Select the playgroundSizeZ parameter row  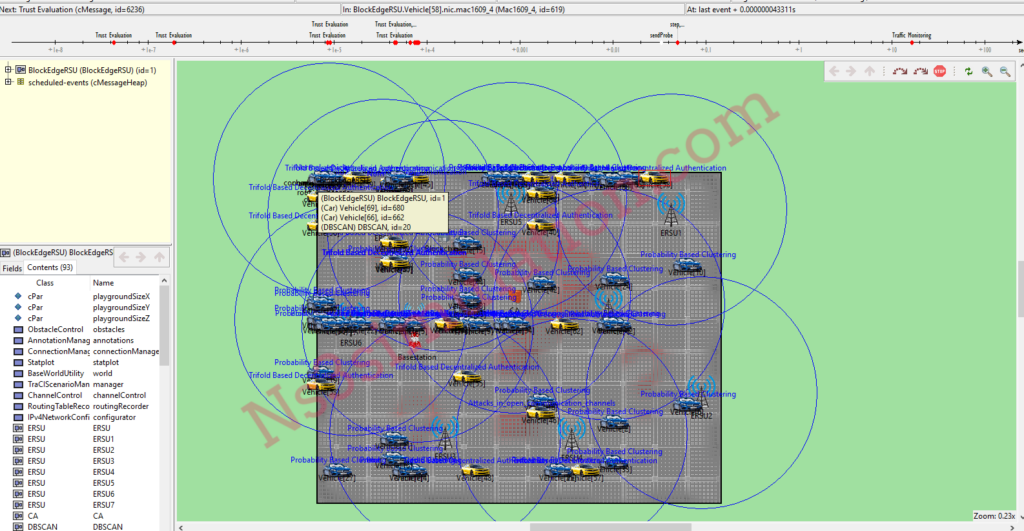[x=81, y=319]
